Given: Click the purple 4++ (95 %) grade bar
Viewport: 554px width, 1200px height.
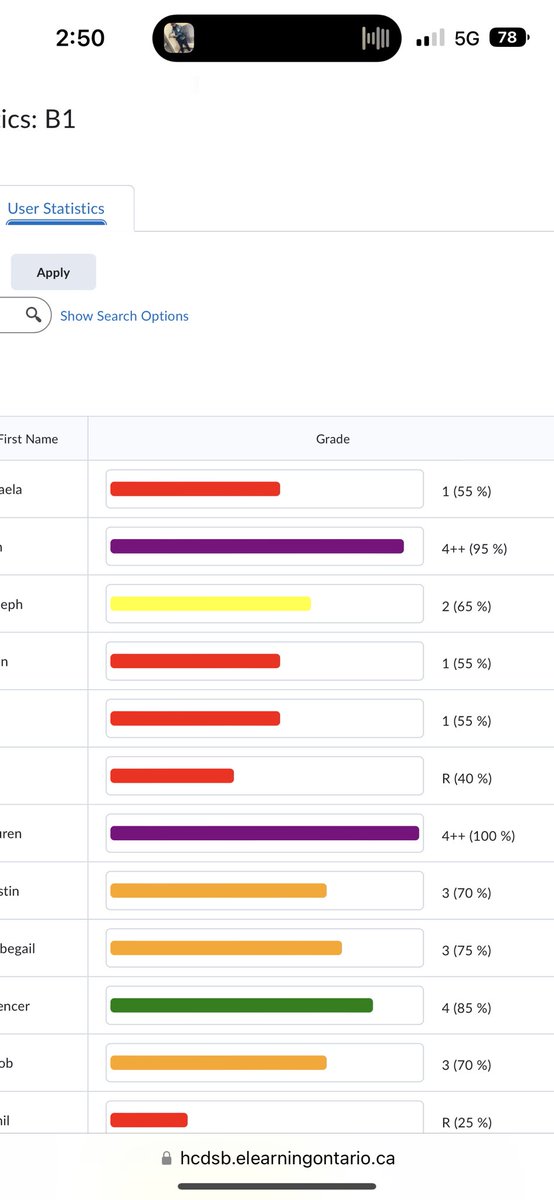Looking at the screenshot, I should click(x=257, y=546).
